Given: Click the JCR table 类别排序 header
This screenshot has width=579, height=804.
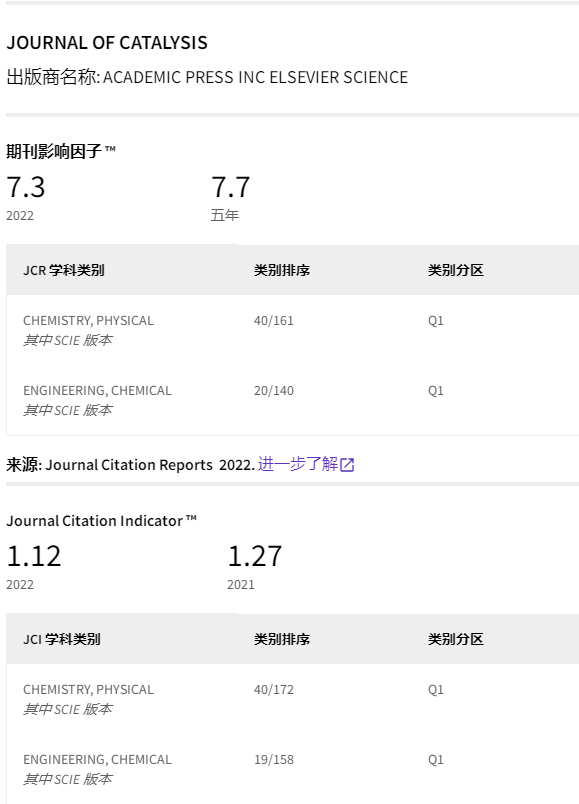Looking at the screenshot, I should click(282, 270).
